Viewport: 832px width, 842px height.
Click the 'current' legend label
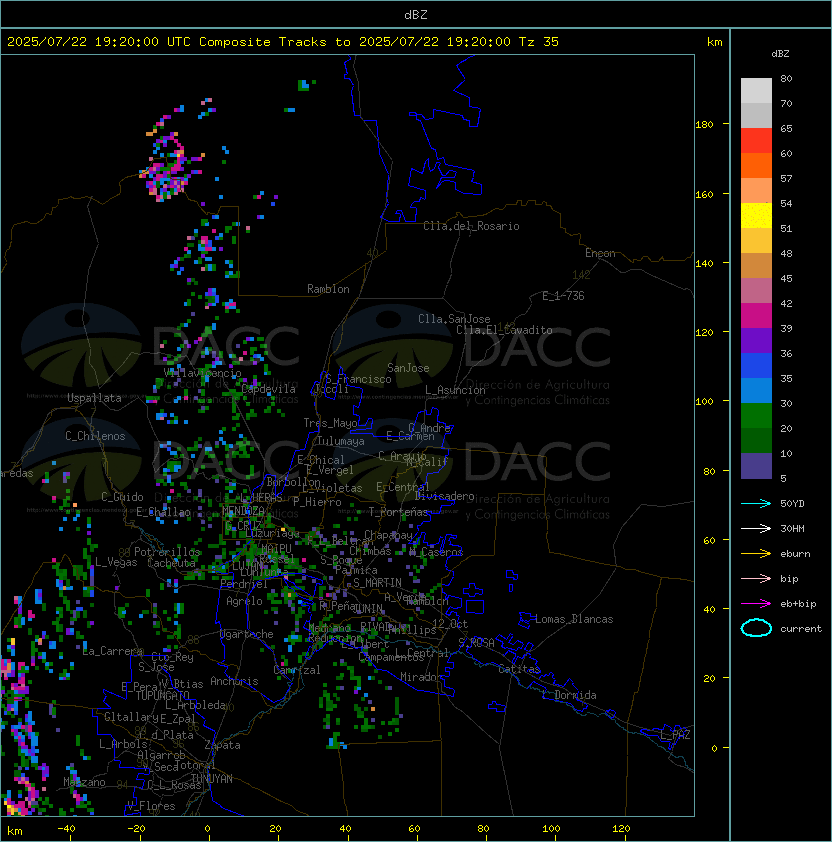point(801,629)
